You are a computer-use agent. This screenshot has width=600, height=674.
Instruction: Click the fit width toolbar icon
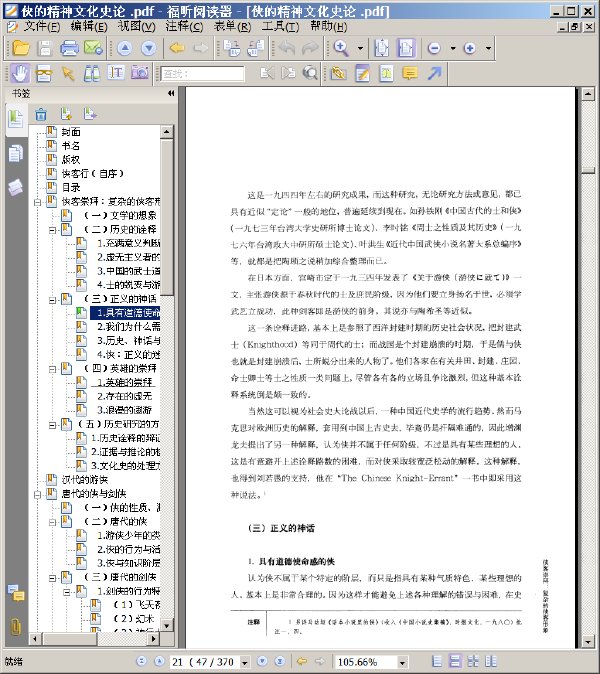[406, 48]
